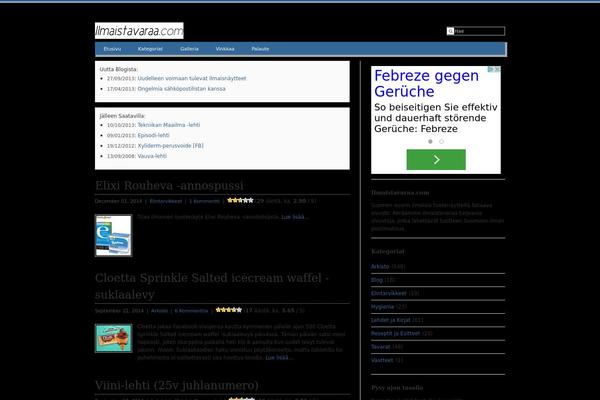600x400 pixels.
Task: Select the second carousel dot in the ad
Action: pyautogui.click(x=442, y=142)
